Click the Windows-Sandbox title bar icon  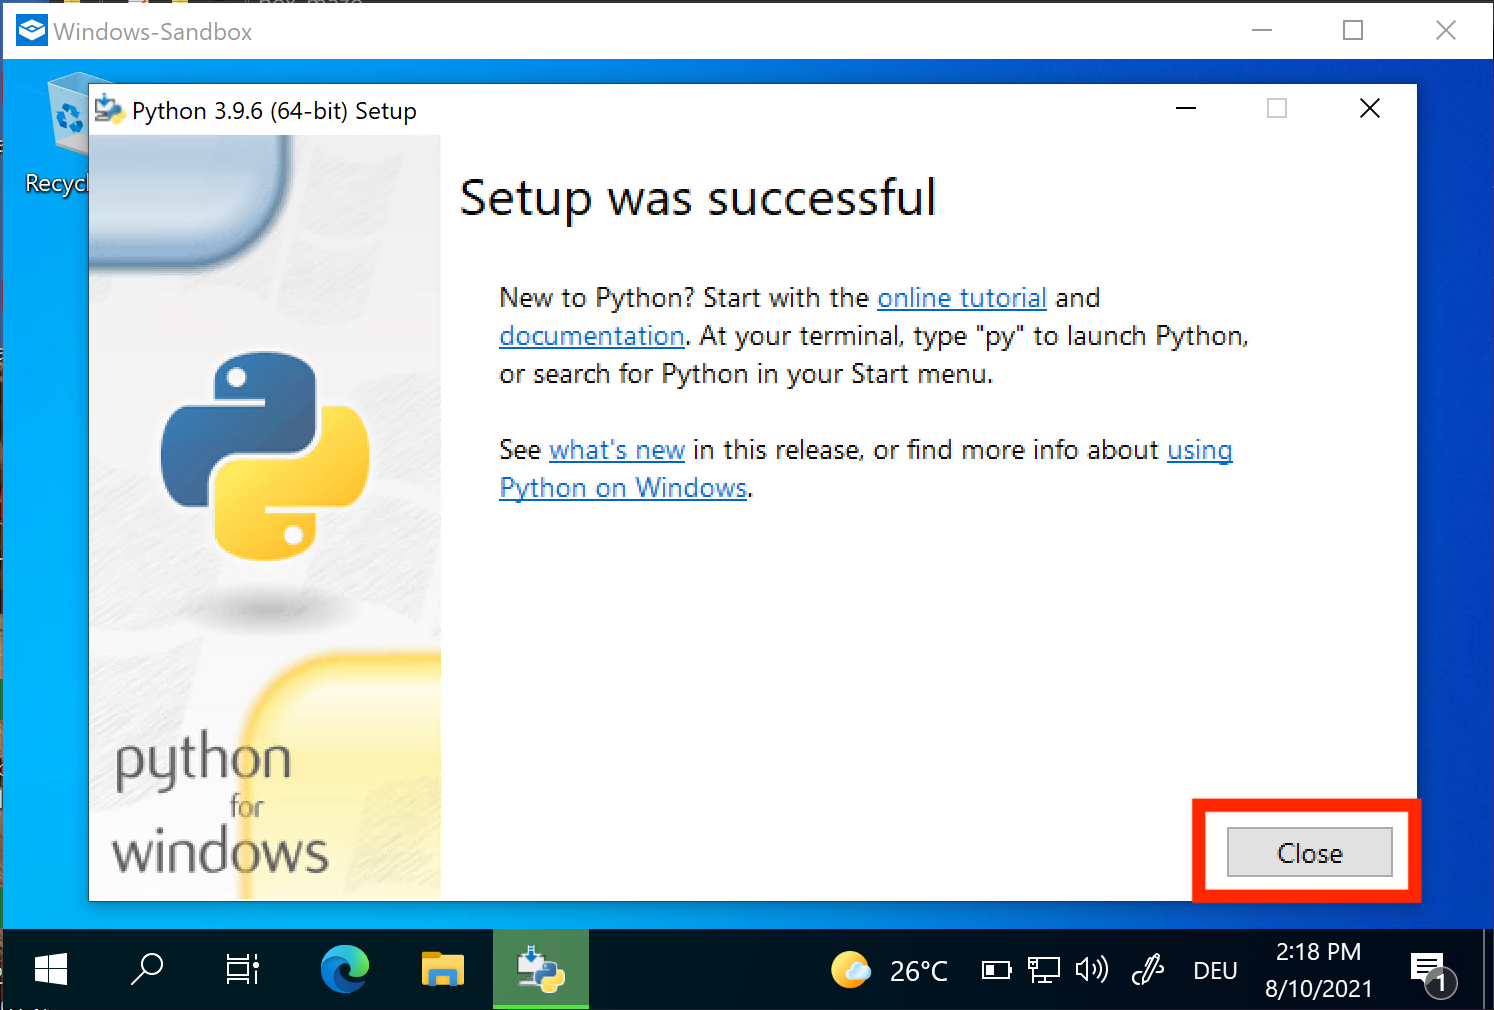pyautogui.click(x=31, y=31)
